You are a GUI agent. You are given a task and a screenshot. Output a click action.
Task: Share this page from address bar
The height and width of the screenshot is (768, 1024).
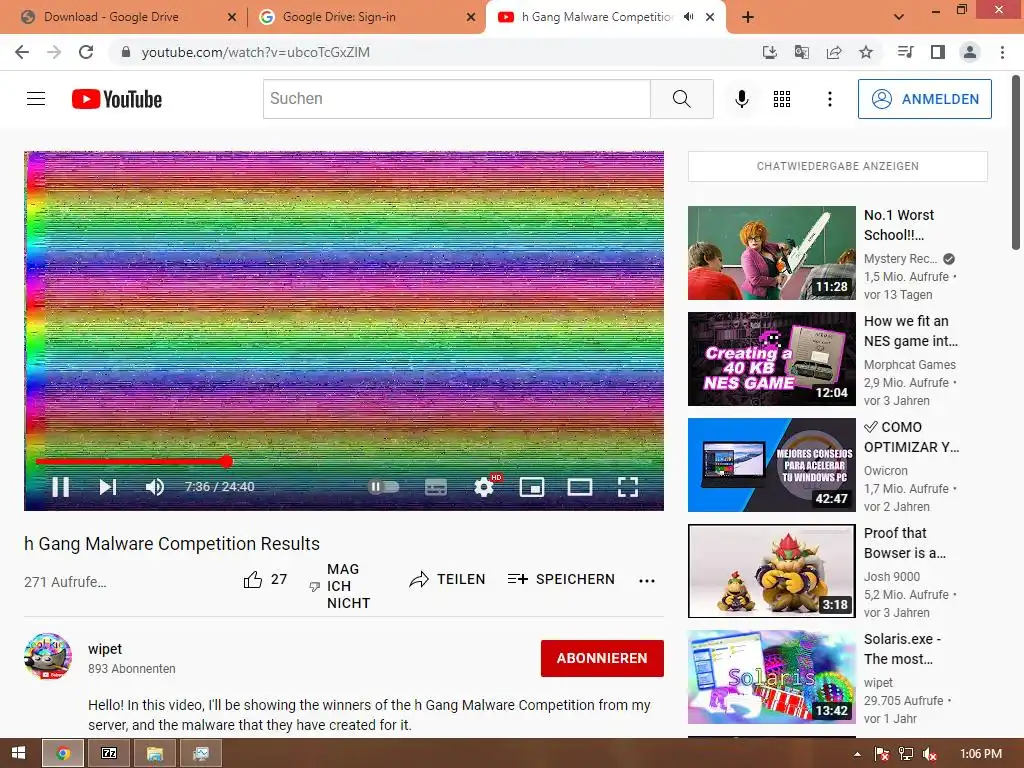(x=834, y=52)
